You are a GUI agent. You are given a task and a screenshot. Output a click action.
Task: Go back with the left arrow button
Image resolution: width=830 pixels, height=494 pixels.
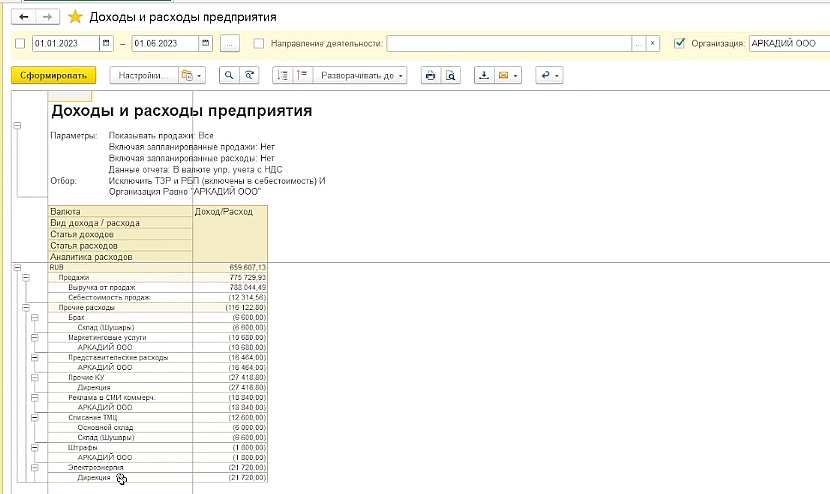coord(24,17)
